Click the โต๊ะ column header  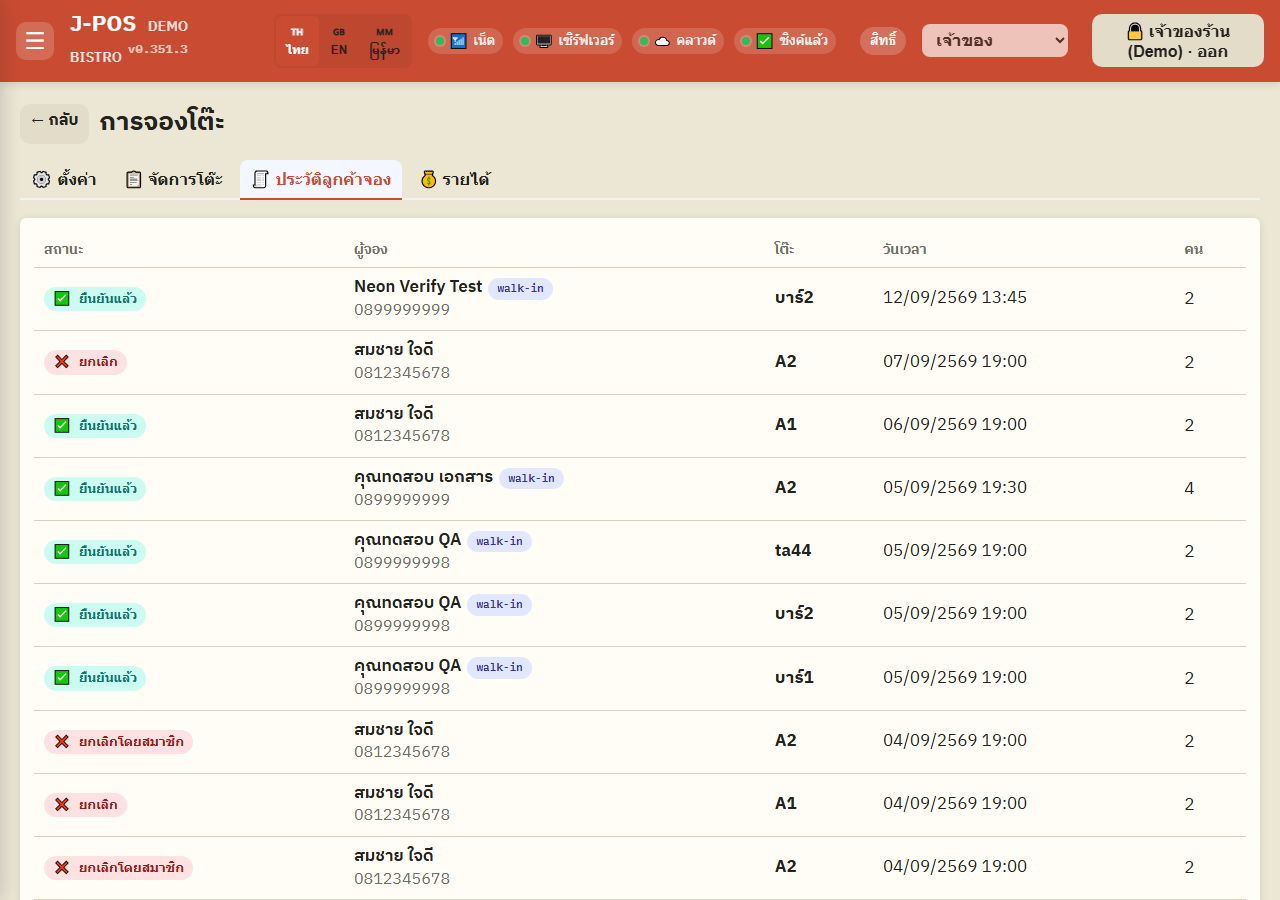pos(785,249)
